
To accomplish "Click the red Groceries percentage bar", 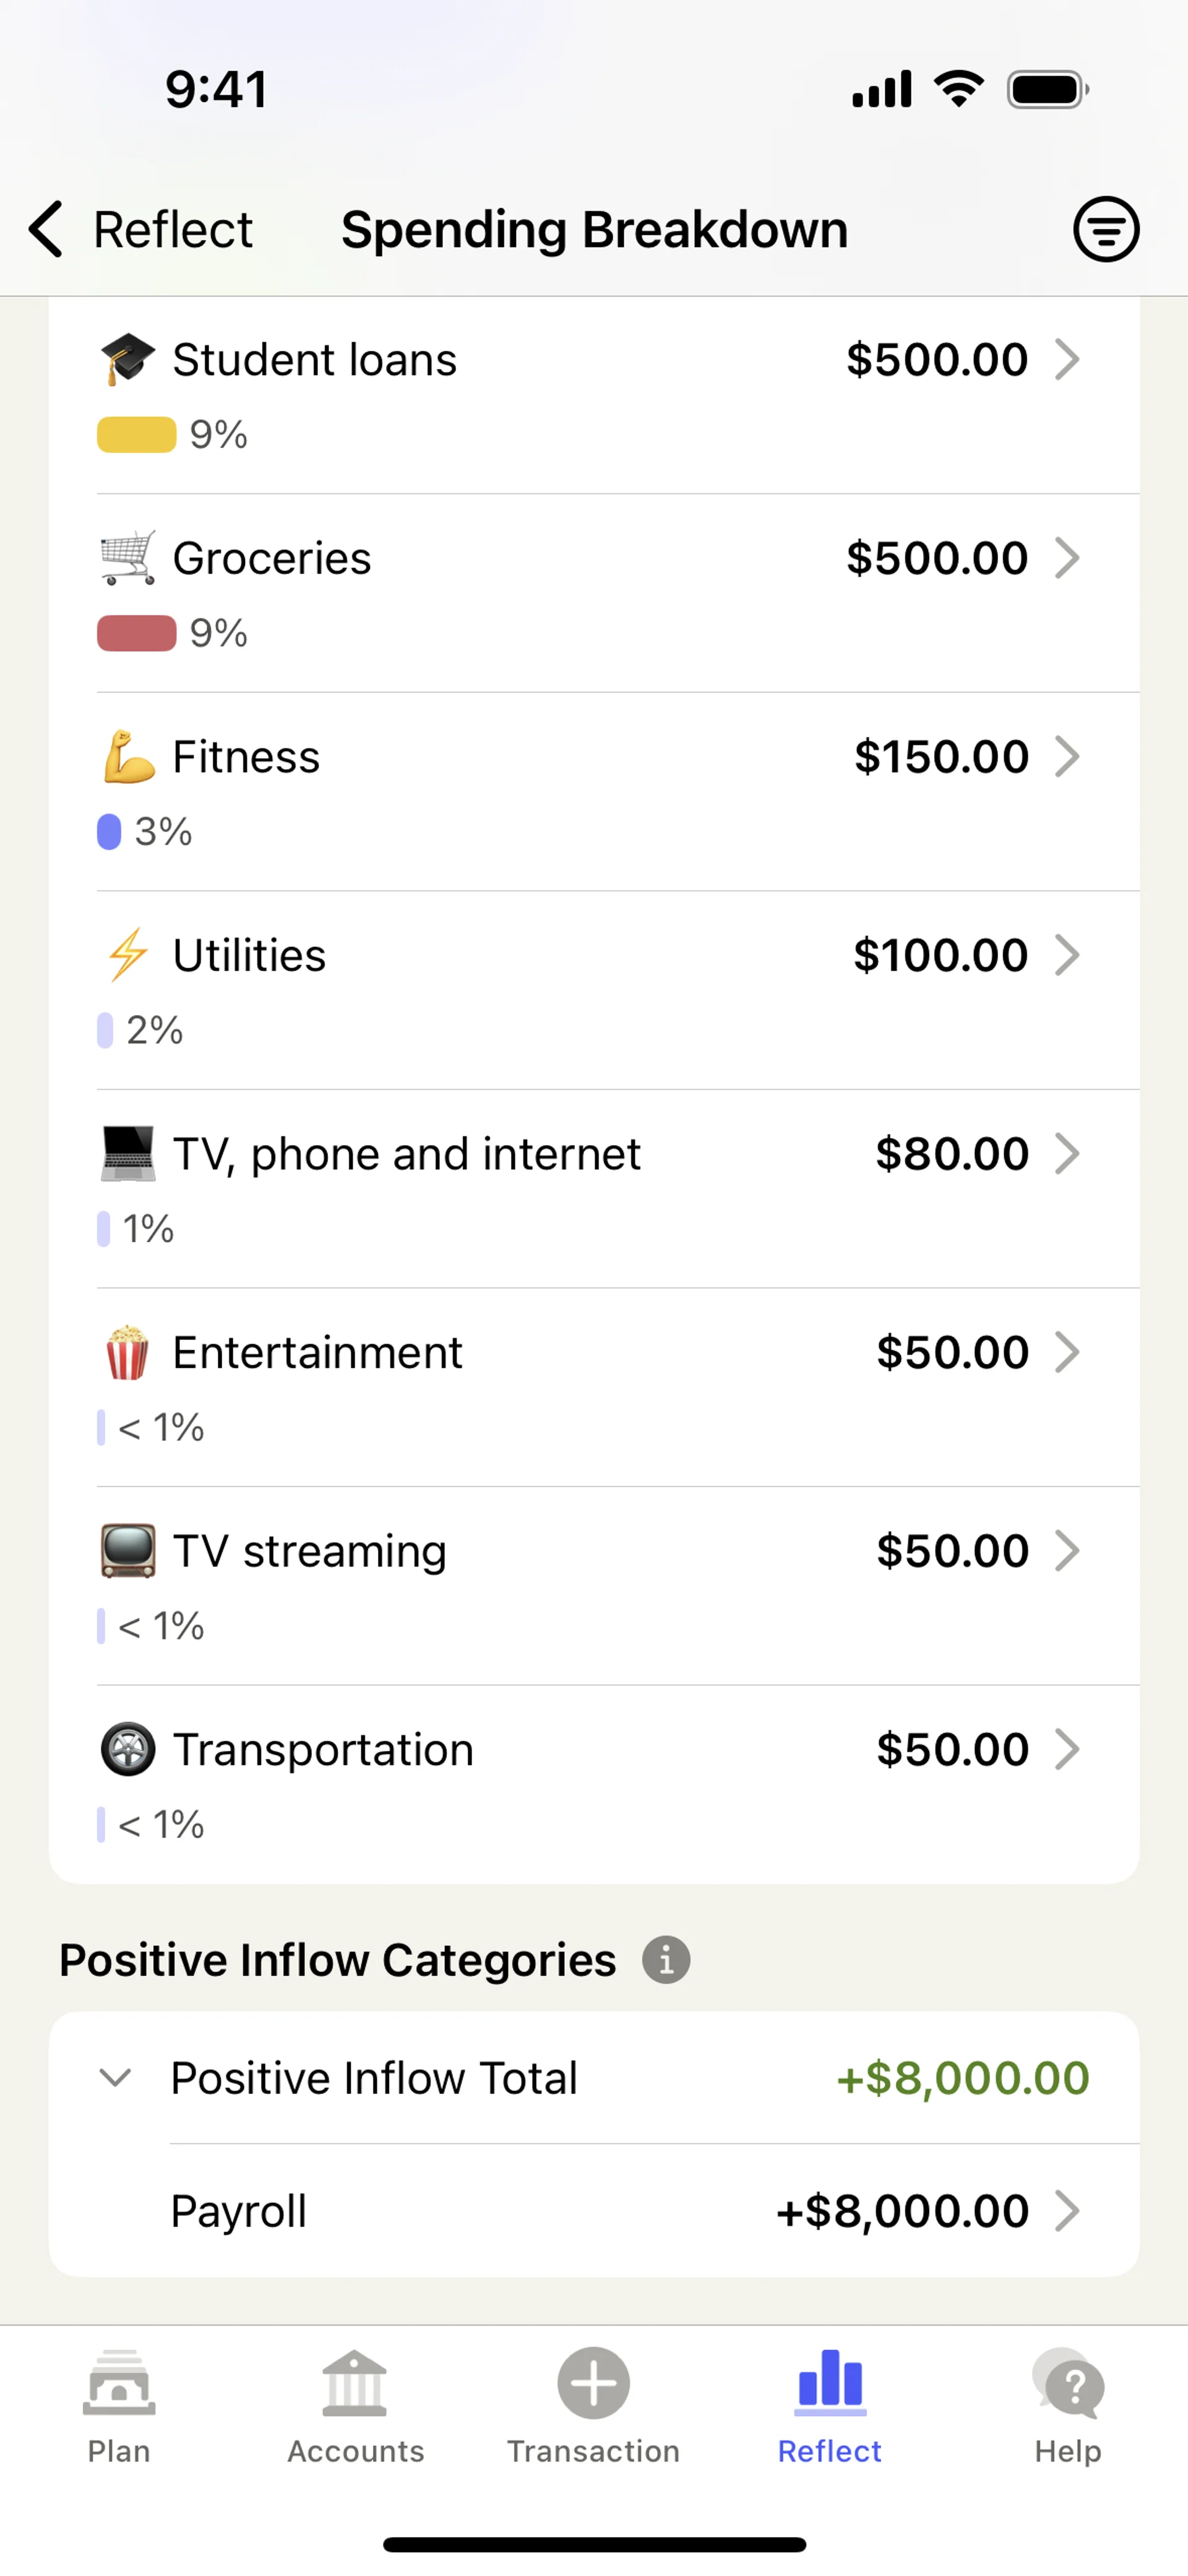I will (137, 633).
